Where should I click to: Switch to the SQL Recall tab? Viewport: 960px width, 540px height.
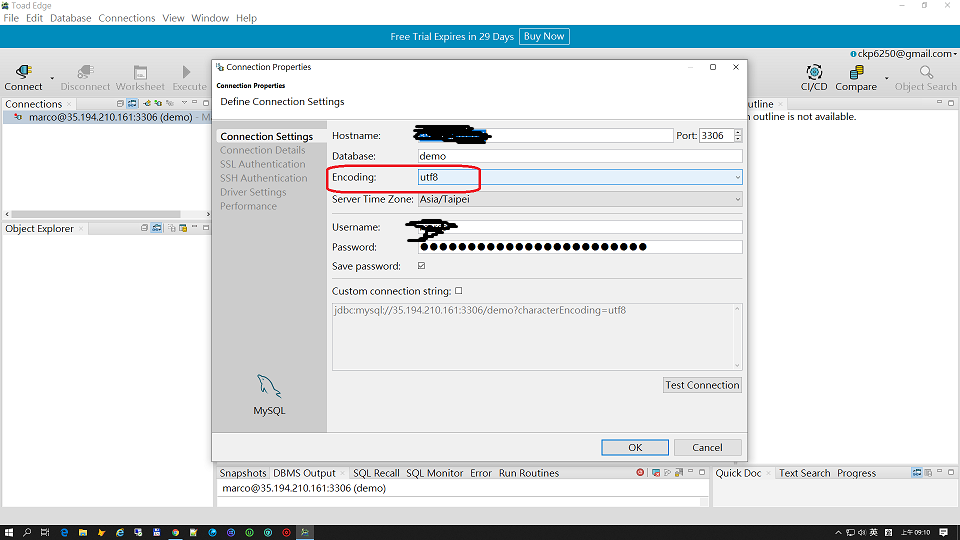[376, 473]
